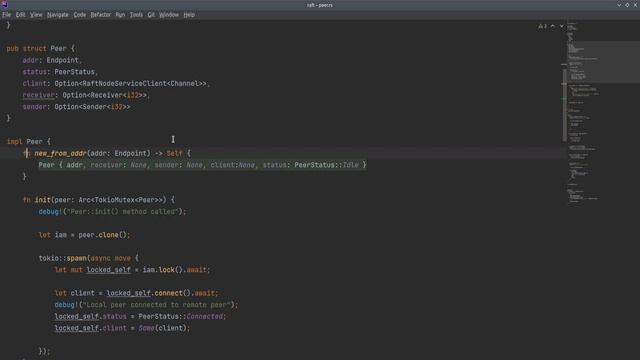Image resolution: width=640 pixels, height=360 pixels.
Task: Open the File menu
Action: coord(7,15)
